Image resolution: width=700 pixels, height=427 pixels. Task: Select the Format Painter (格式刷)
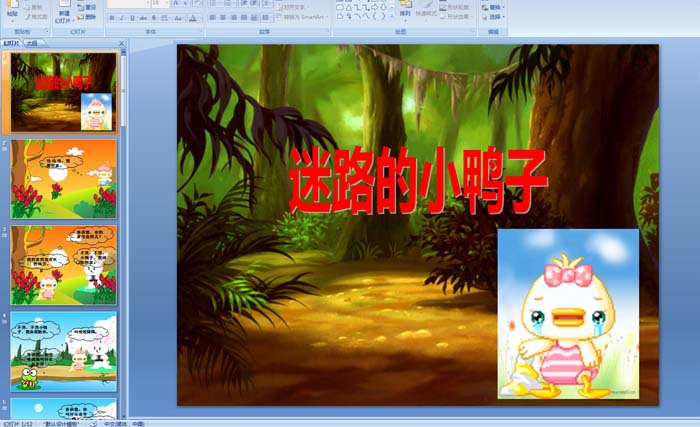click(36, 17)
